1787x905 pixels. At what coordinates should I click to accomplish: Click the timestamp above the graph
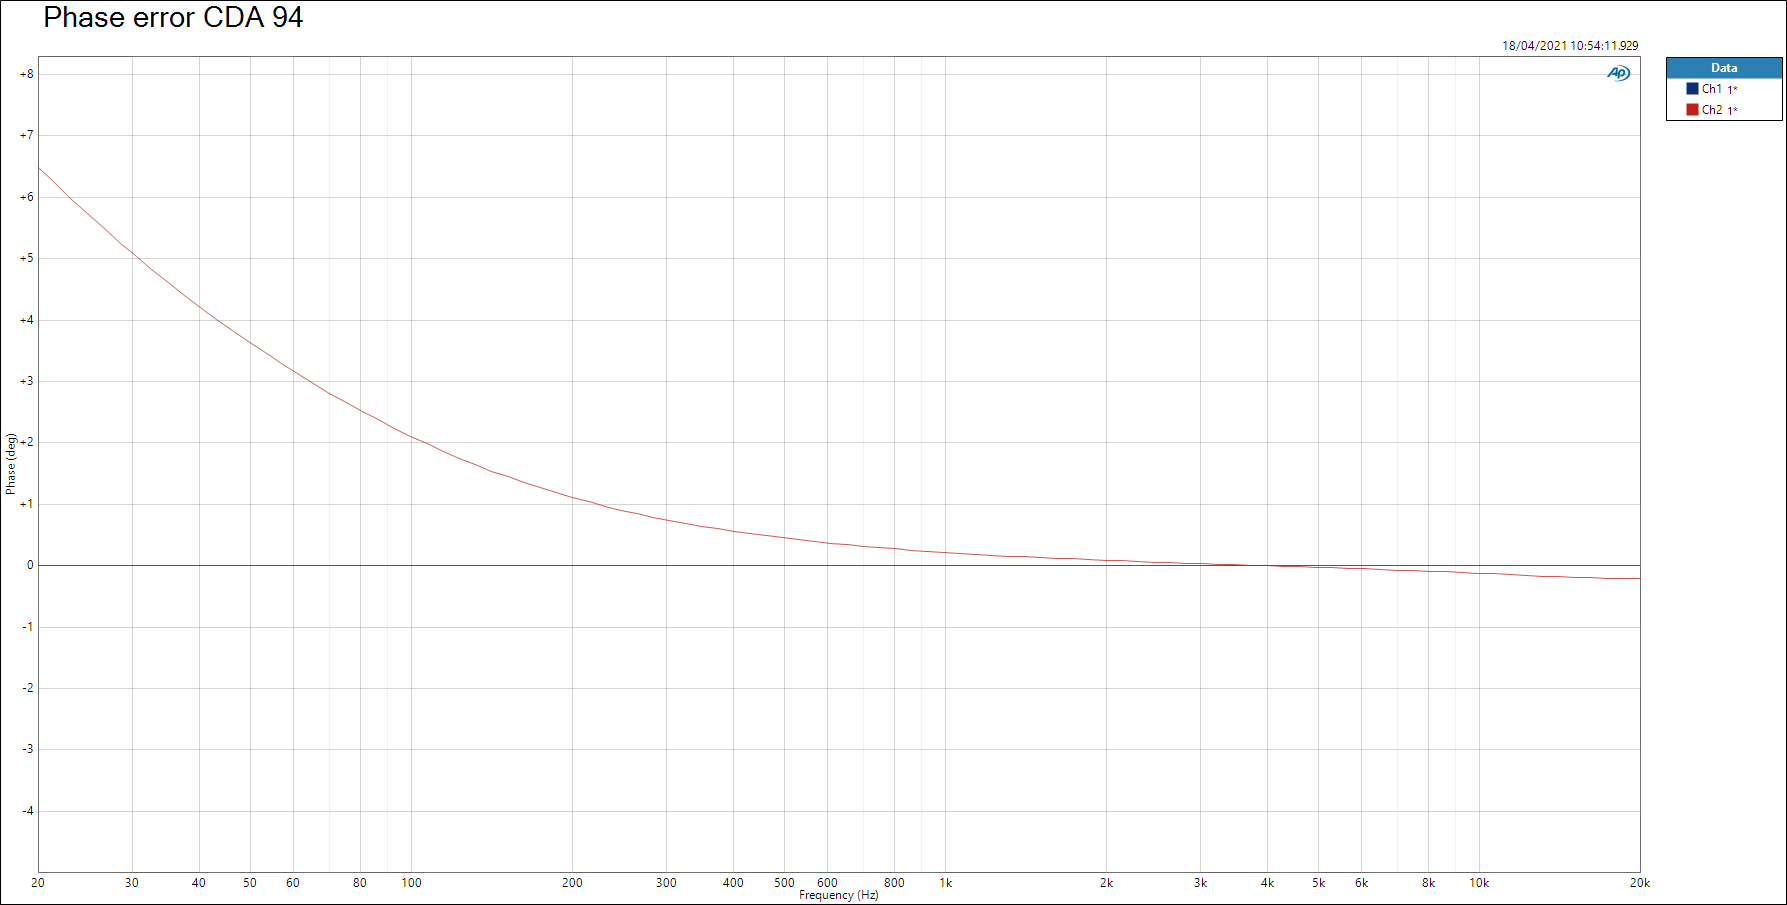(x=1569, y=46)
